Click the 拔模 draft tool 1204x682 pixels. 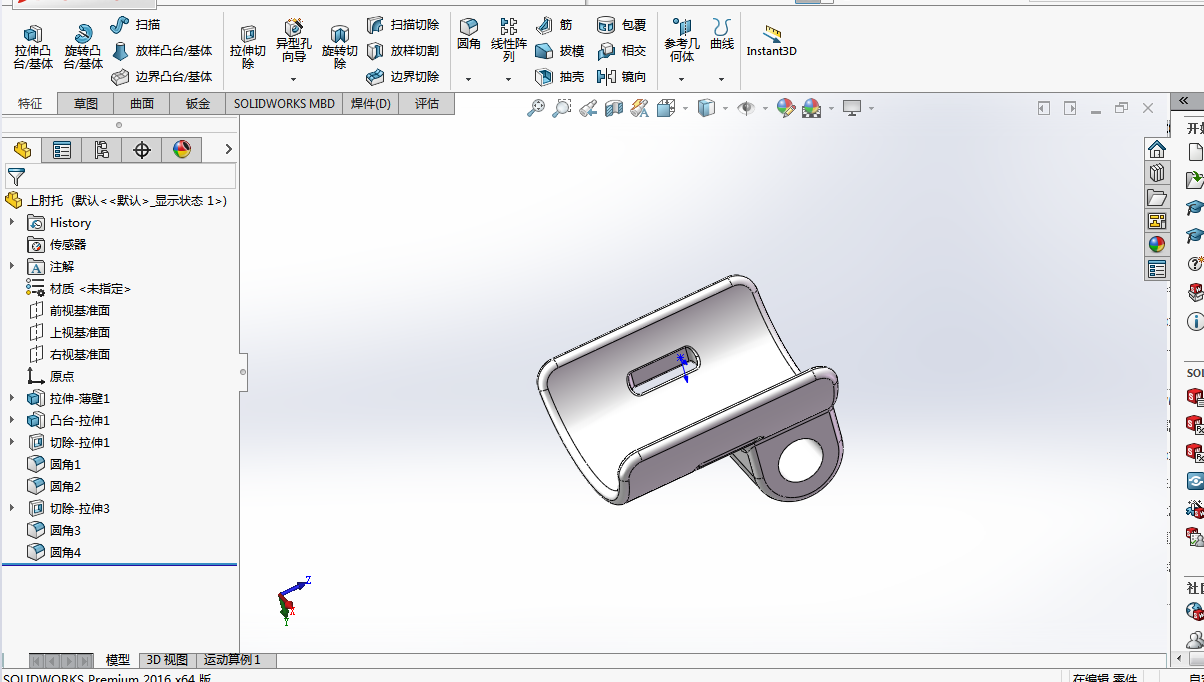(x=560, y=50)
